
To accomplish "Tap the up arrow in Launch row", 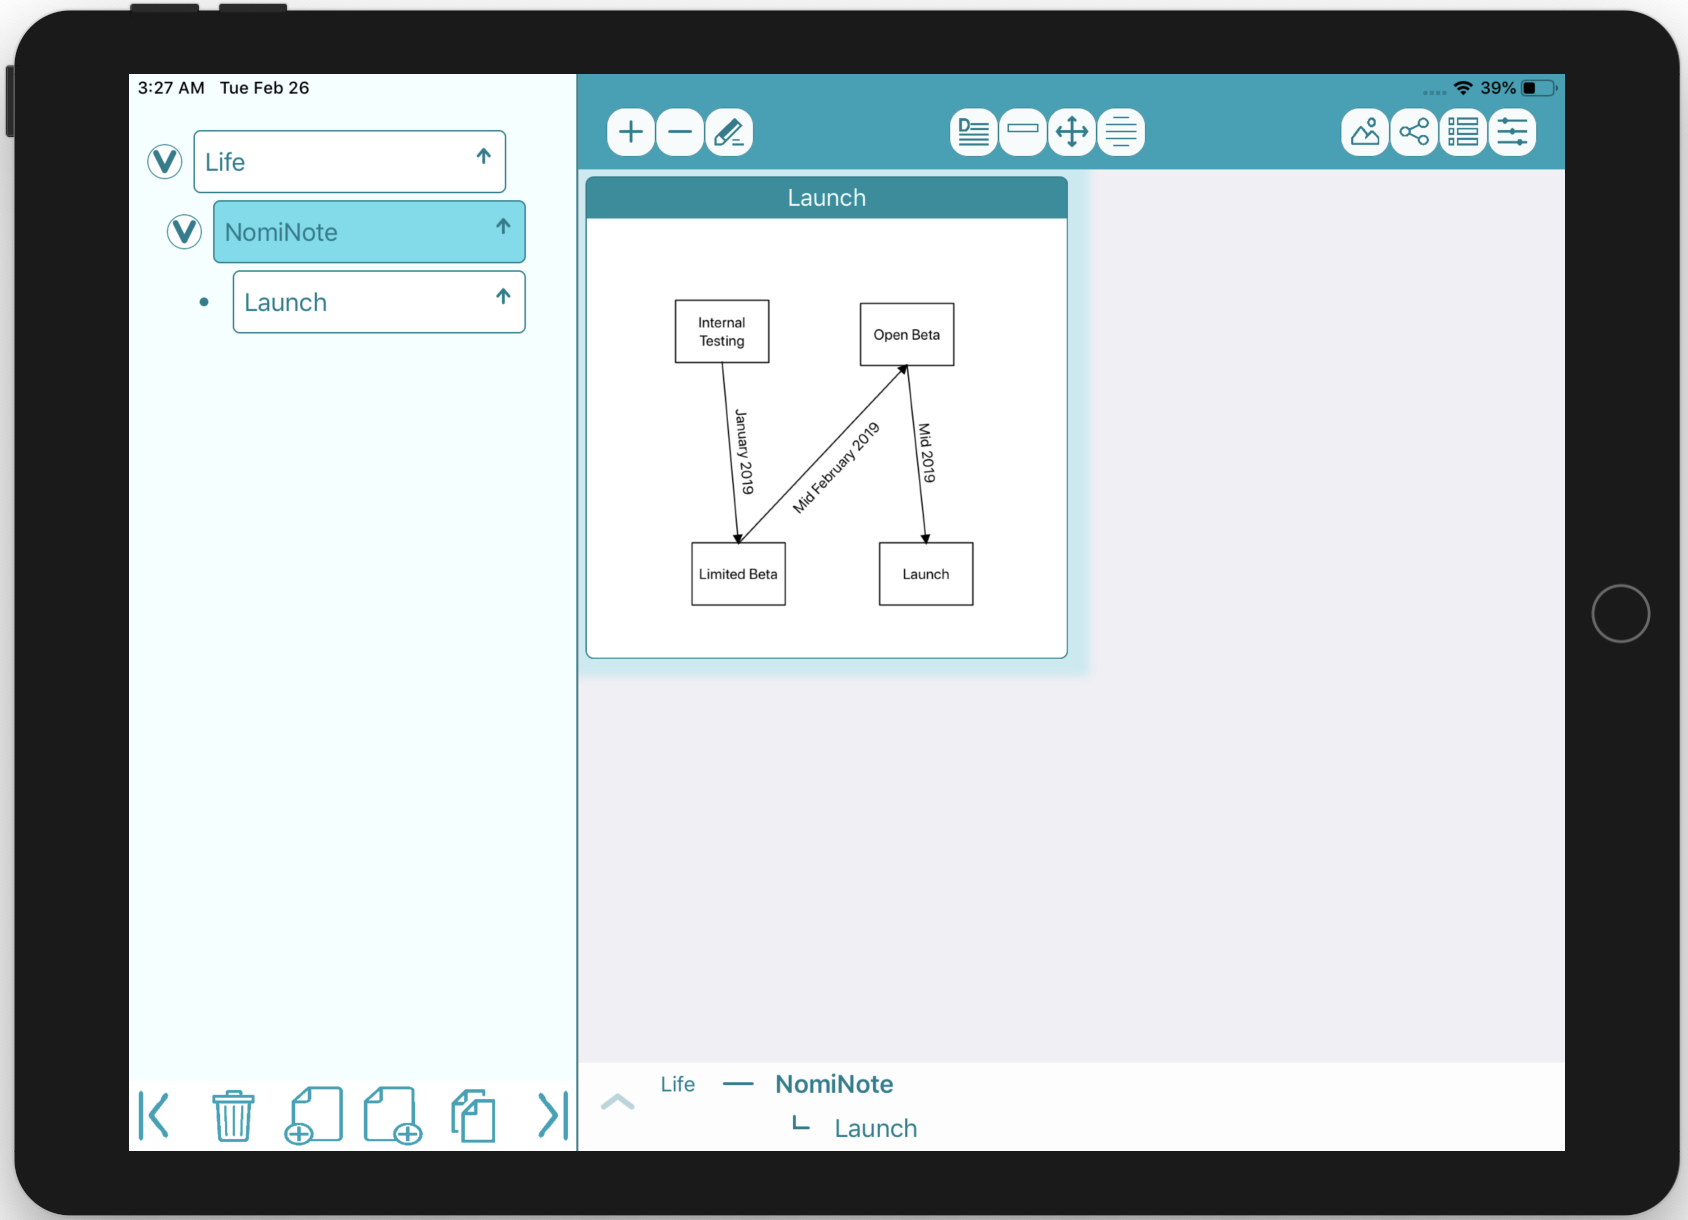I will (503, 296).
